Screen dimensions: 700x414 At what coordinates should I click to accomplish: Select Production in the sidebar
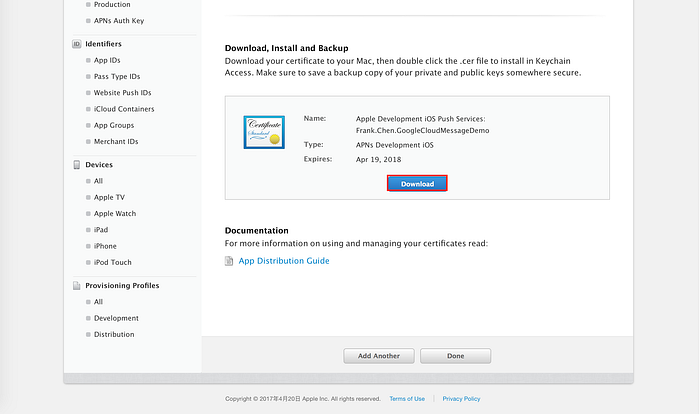[x=112, y=4]
